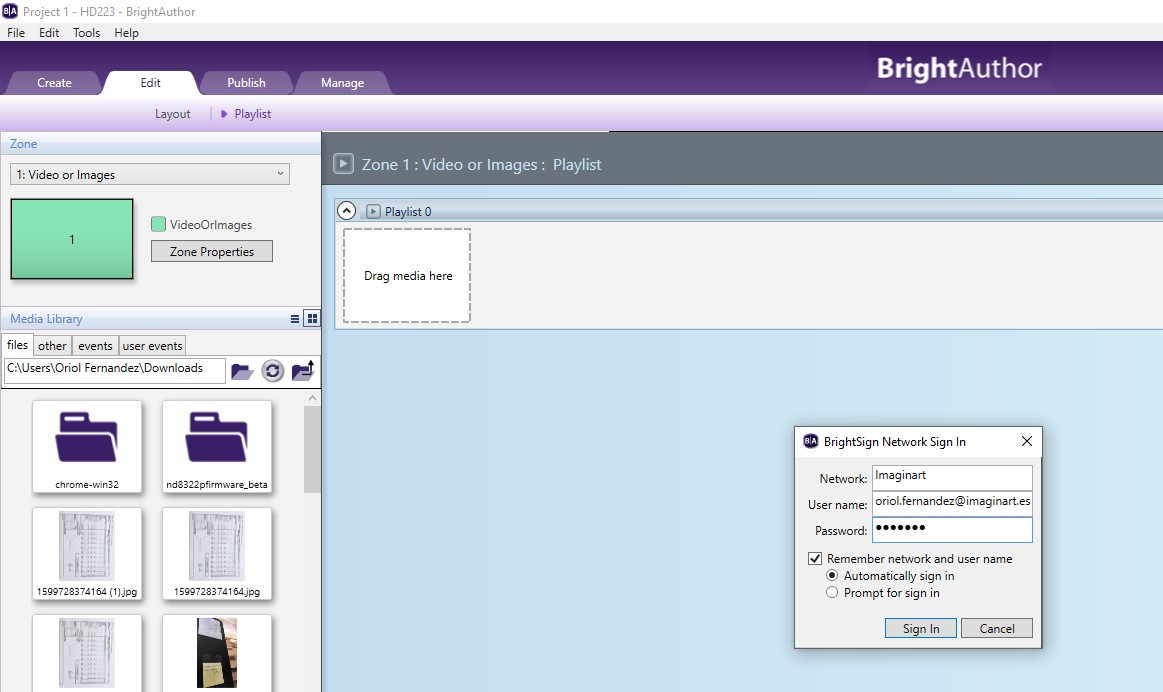The height and width of the screenshot is (692, 1163).
Task: Click the icon in the sign-in dialog title
Action: (x=811, y=441)
